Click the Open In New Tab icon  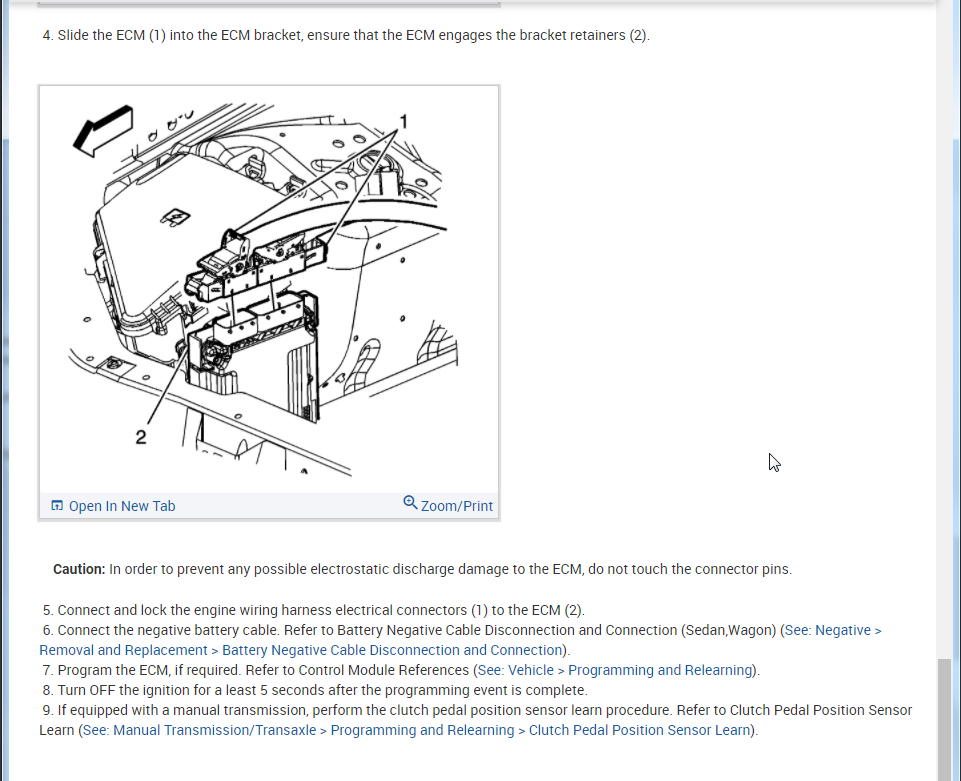coord(57,506)
